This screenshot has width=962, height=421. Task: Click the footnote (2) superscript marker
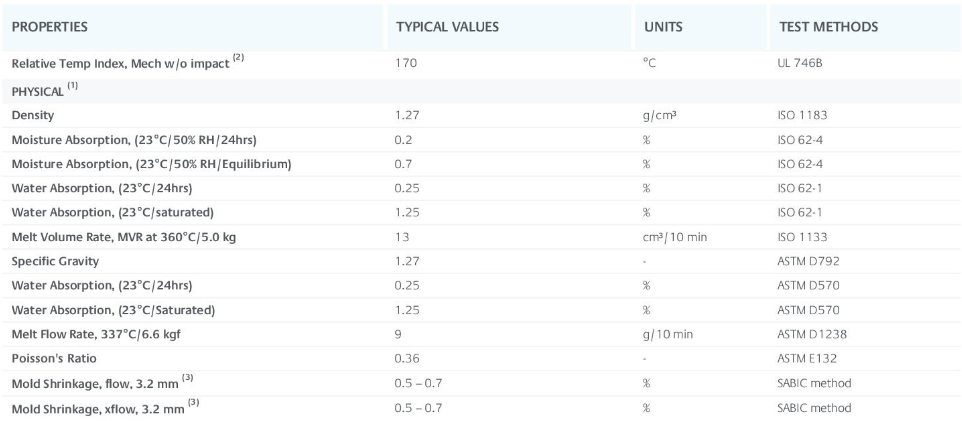click(x=238, y=60)
